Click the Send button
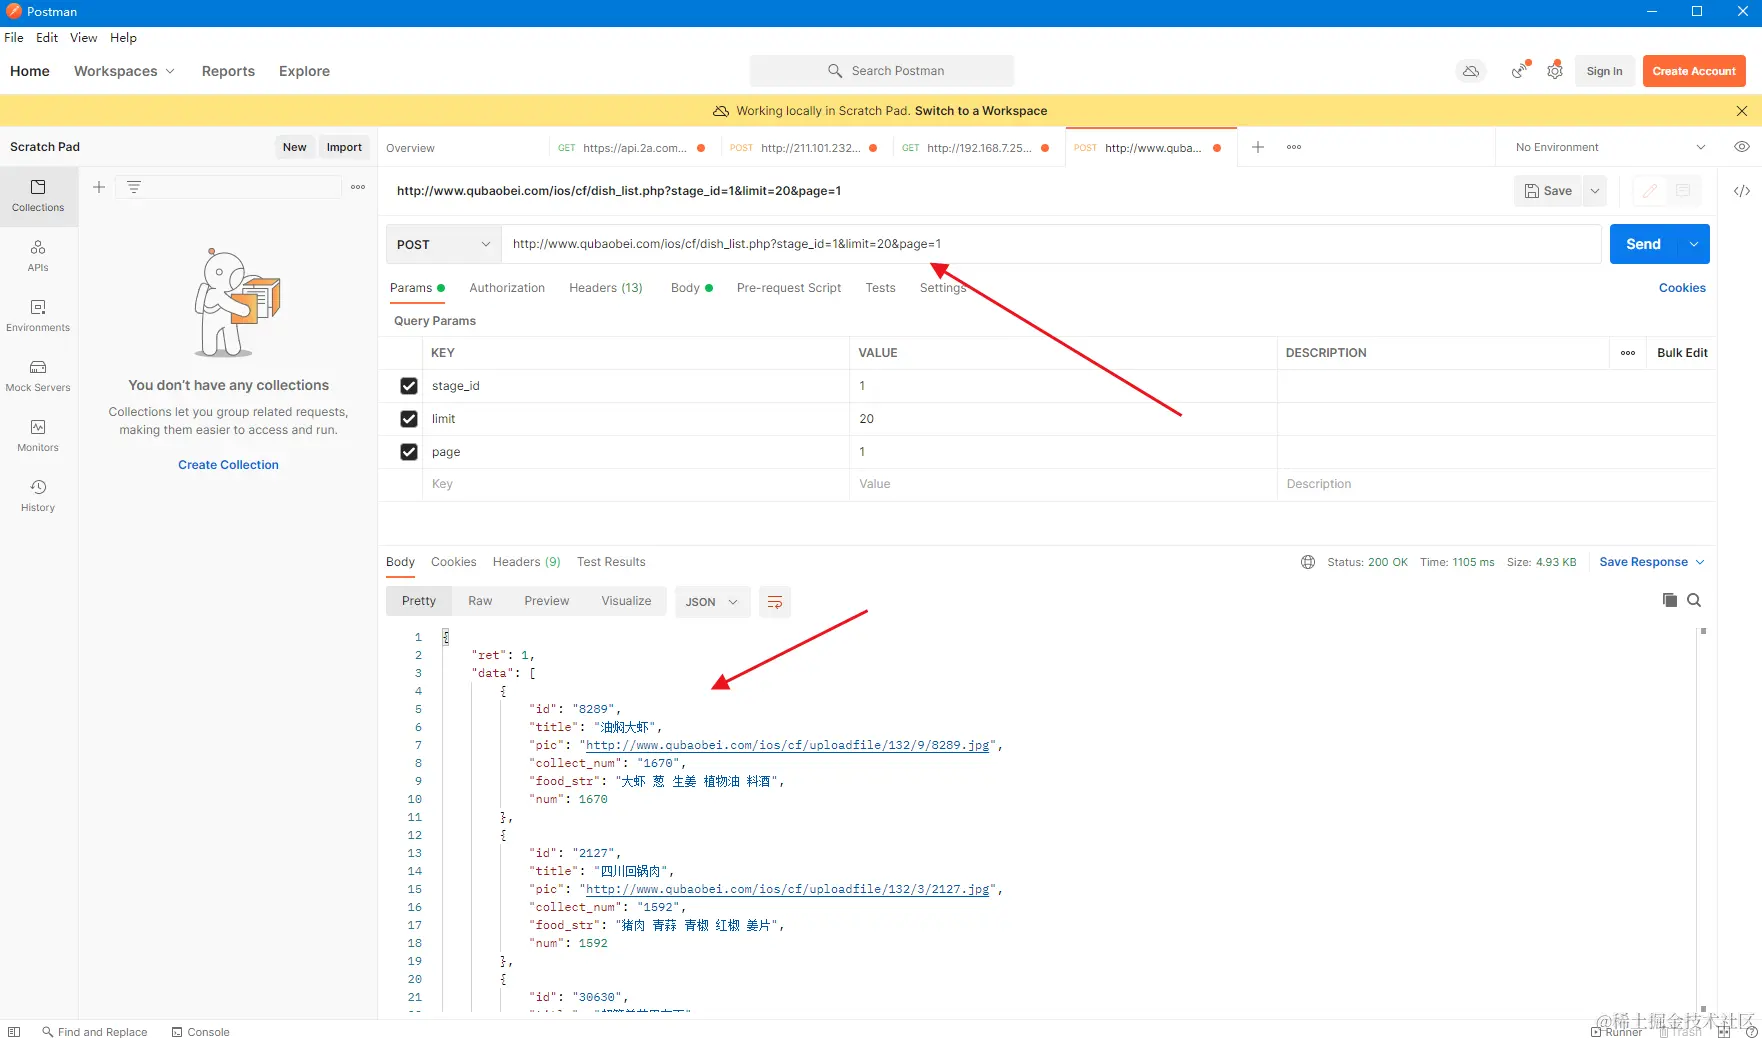The image size is (1762, 1038). [x=1644, y=244]
